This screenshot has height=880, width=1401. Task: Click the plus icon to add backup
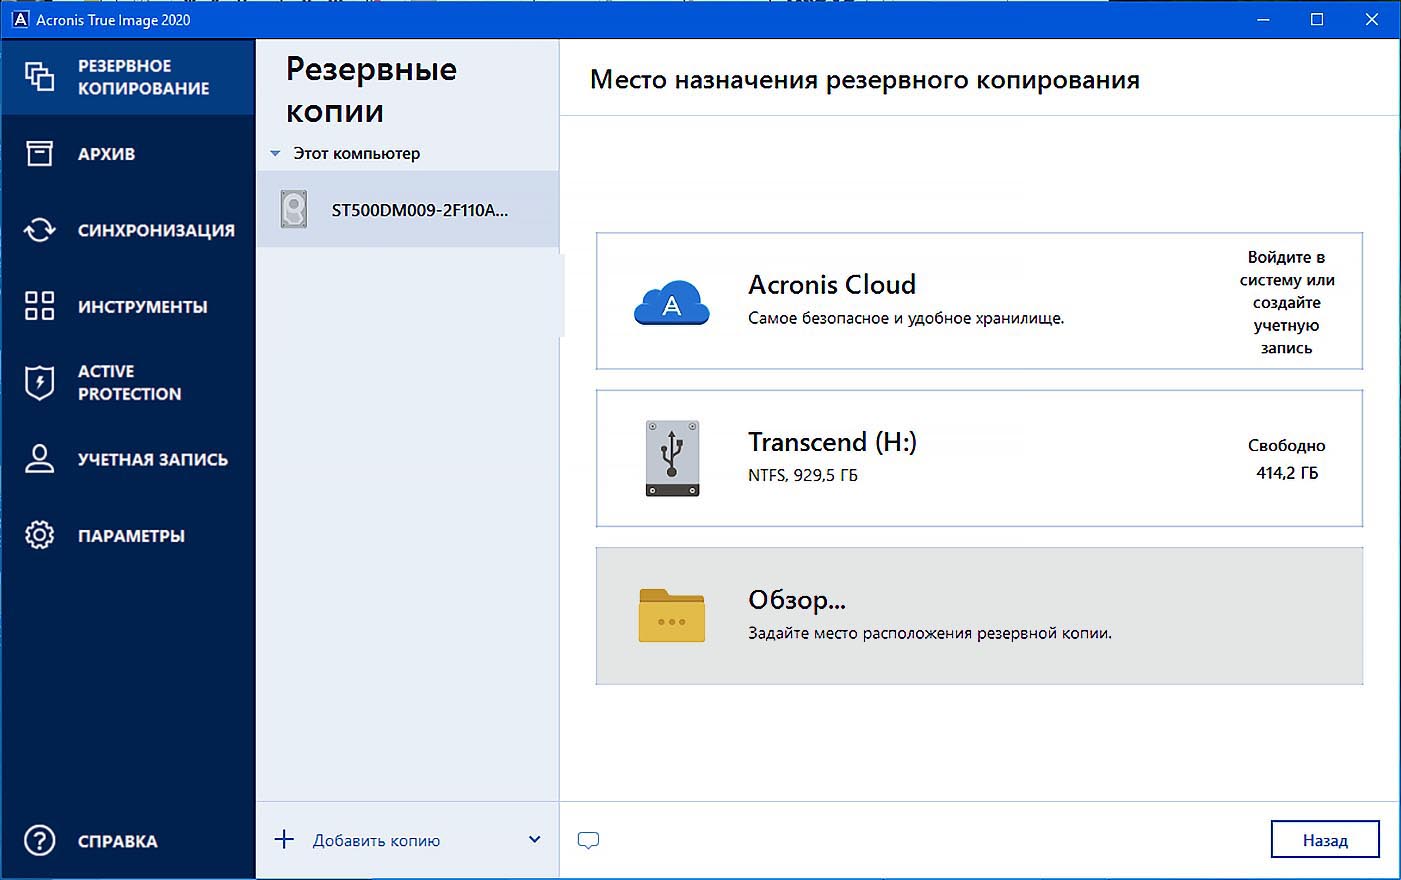284,839
